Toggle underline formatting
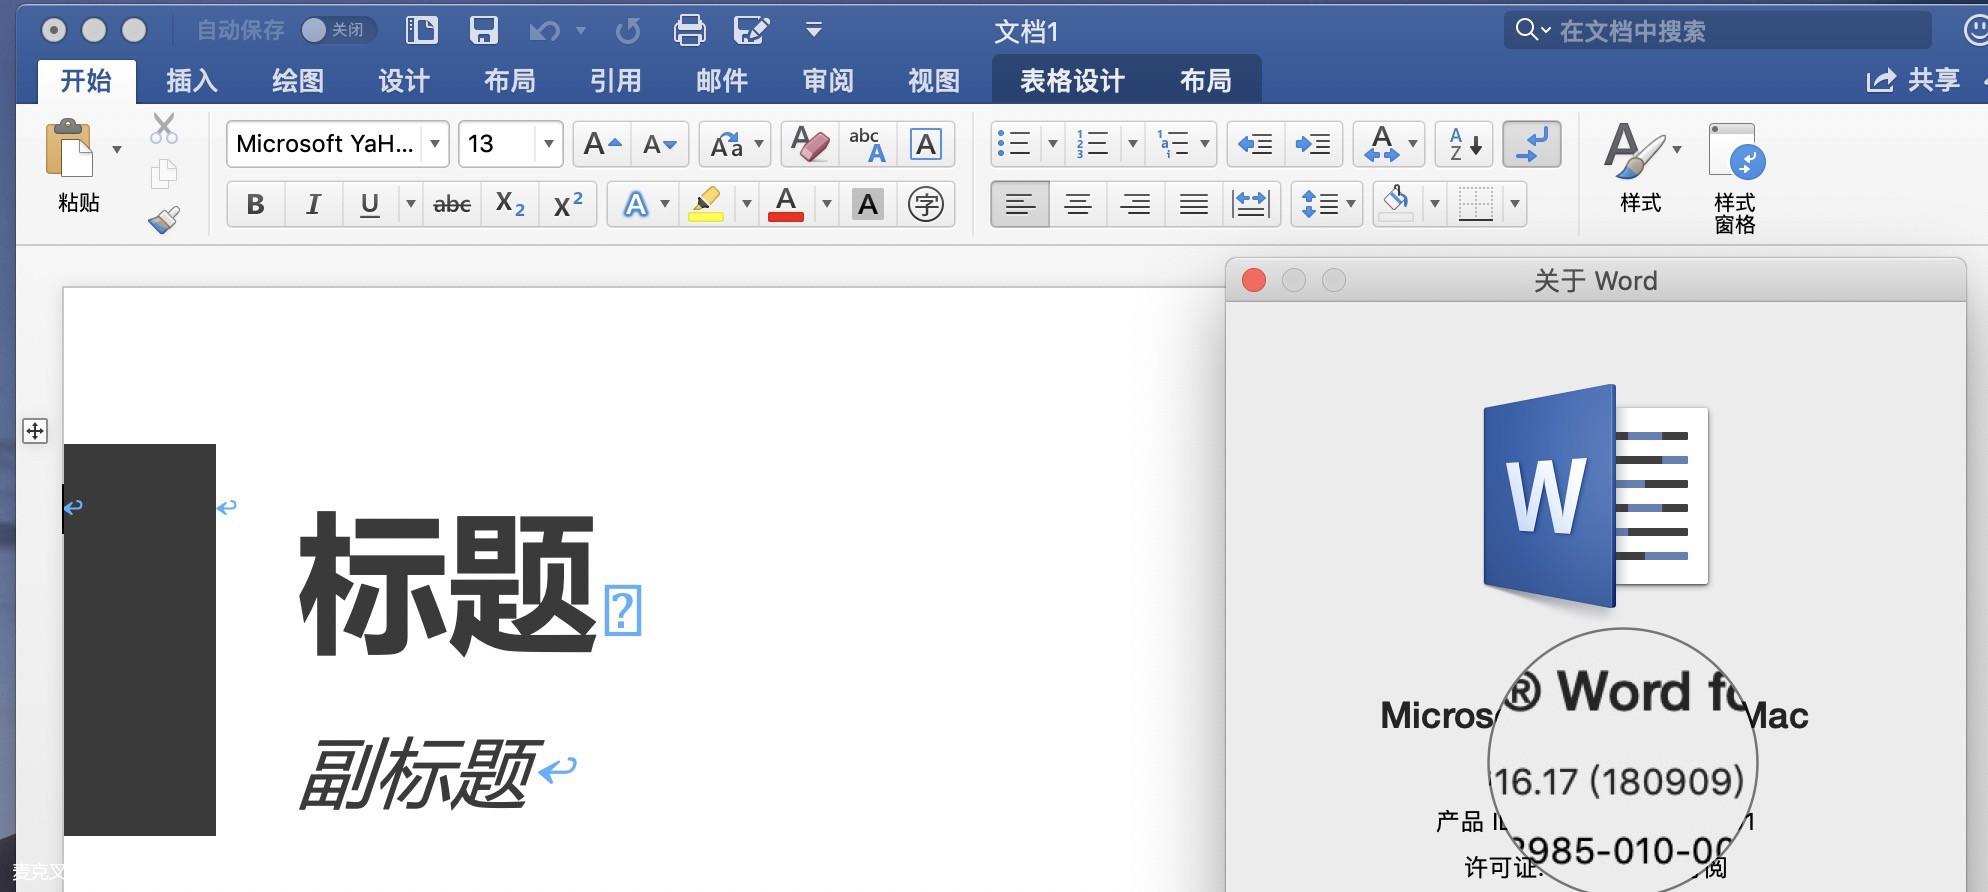The width and height of the screenshot is (1988, 892). [370, 205]
